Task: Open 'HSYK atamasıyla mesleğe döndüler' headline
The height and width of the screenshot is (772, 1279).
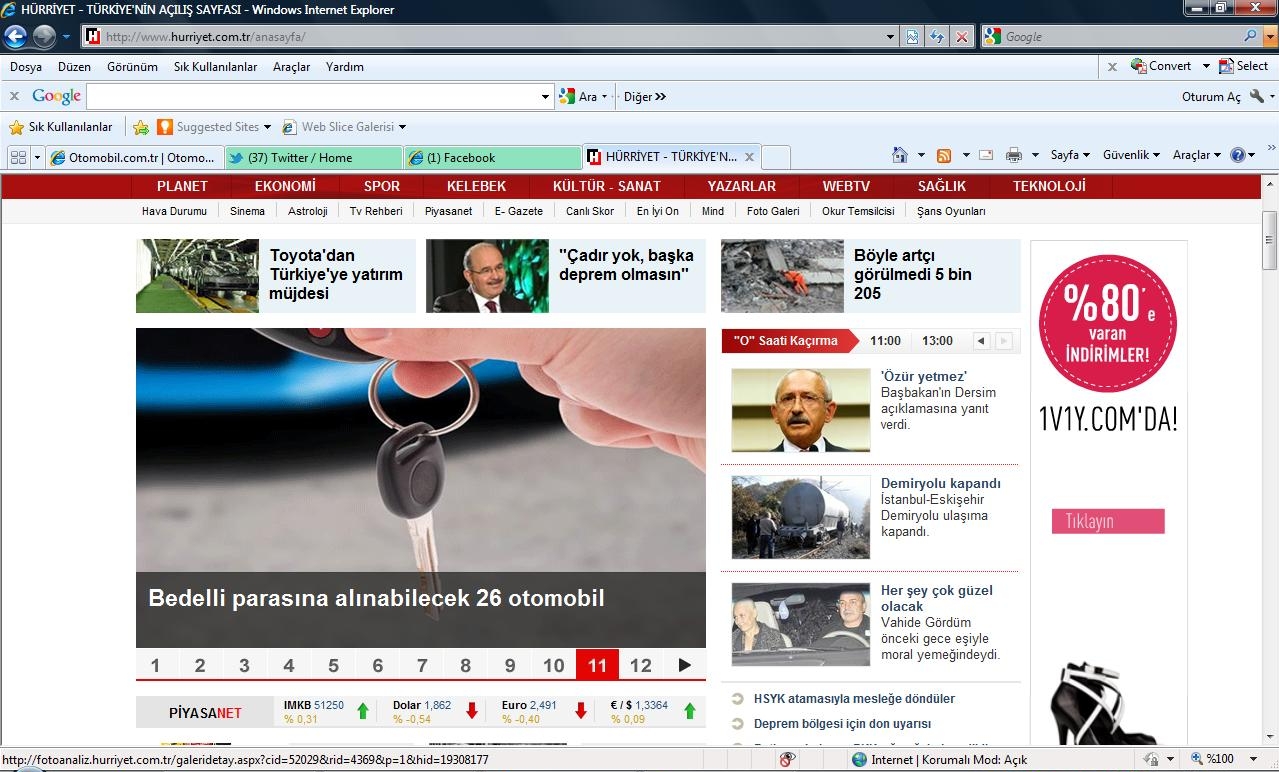Action: click(854, 699)
